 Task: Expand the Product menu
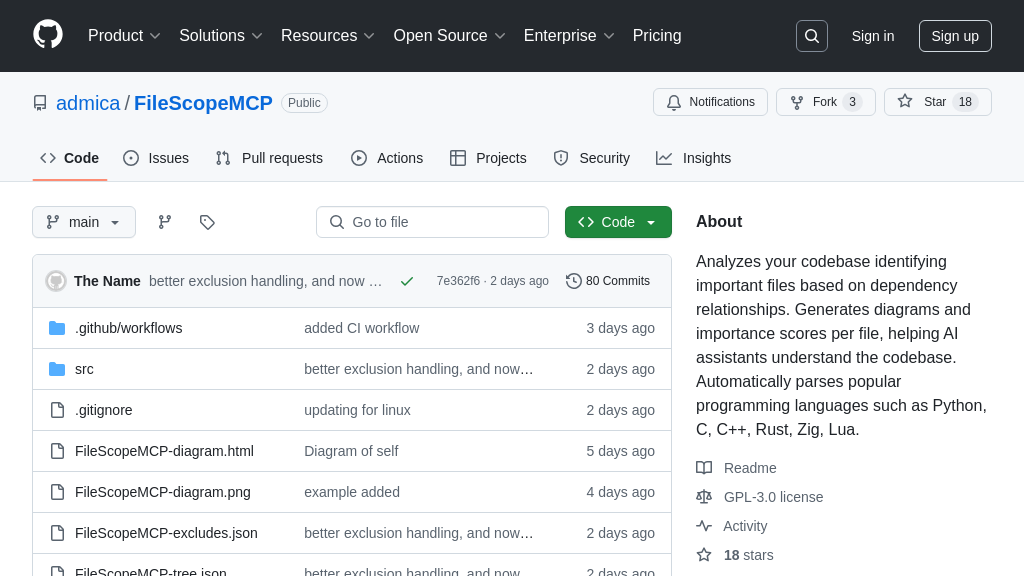point(124,36)
